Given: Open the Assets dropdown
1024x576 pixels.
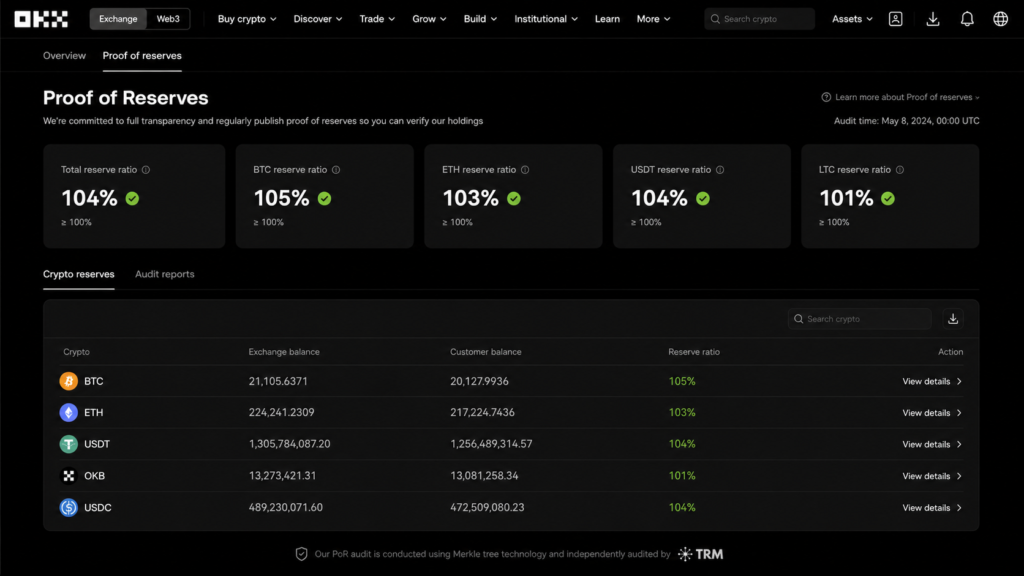Looking at the screenshot, I should [x=852, y=19].
